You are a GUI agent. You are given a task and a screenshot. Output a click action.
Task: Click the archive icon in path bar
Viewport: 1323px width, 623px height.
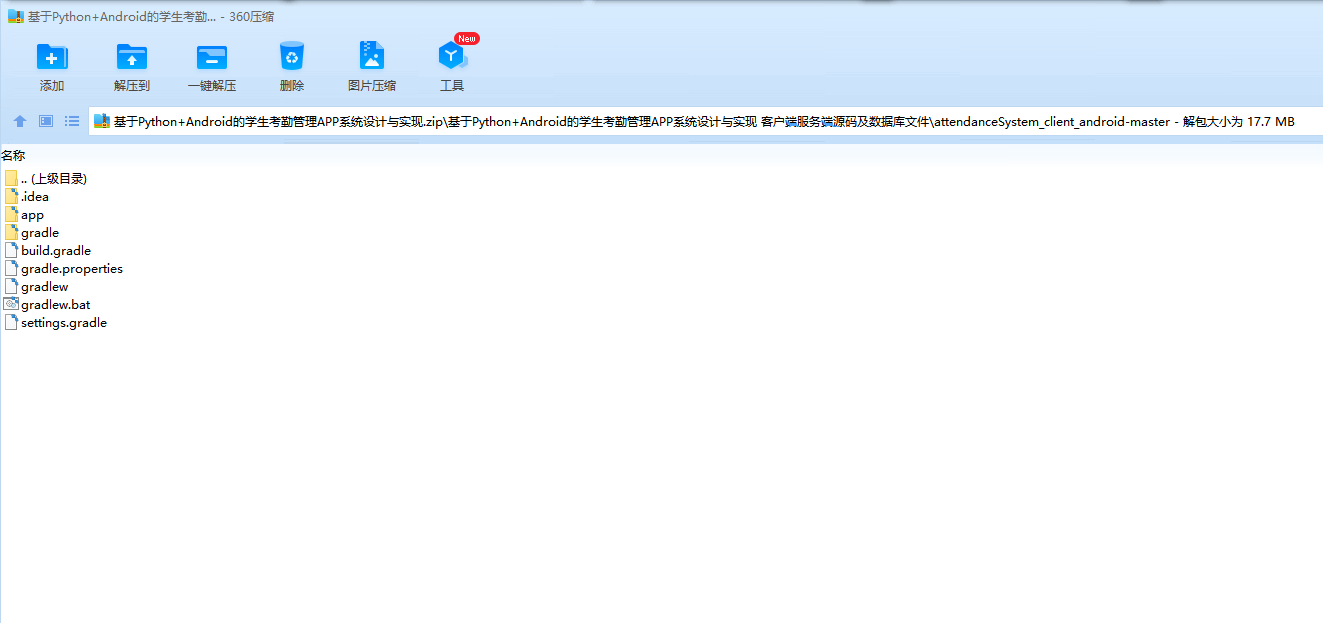[x=101, y=121]
